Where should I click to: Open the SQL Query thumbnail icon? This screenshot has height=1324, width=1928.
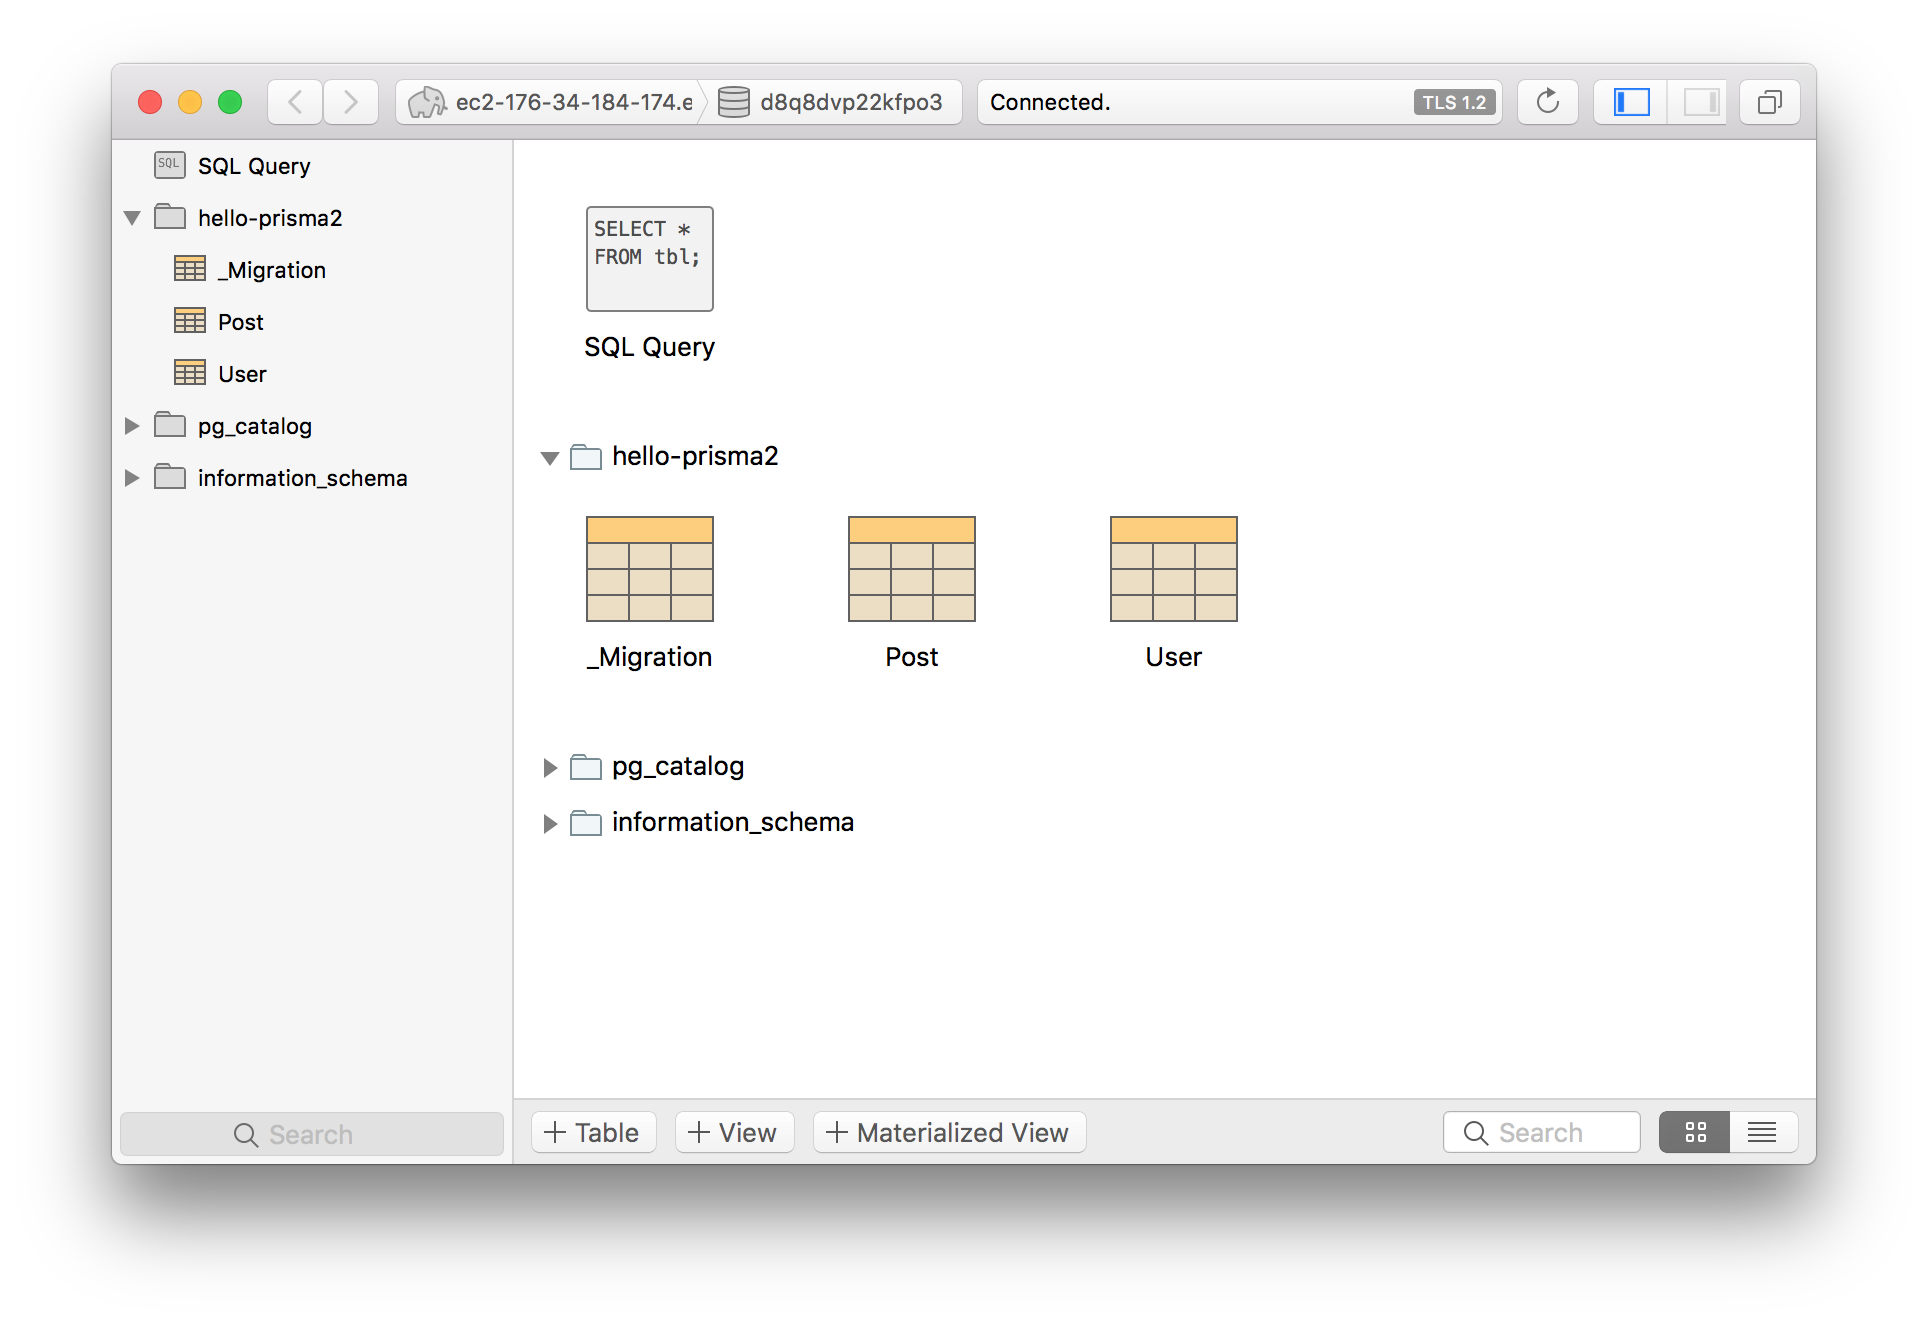[x=649, y=259]
